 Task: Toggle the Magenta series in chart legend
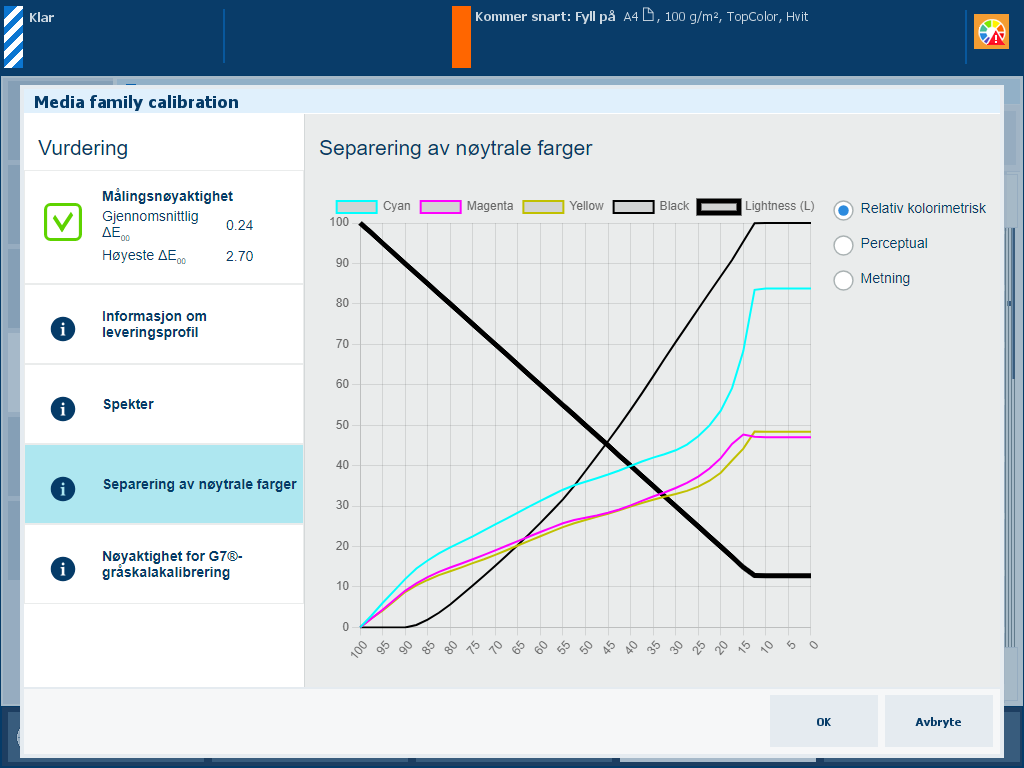(466, 206)
